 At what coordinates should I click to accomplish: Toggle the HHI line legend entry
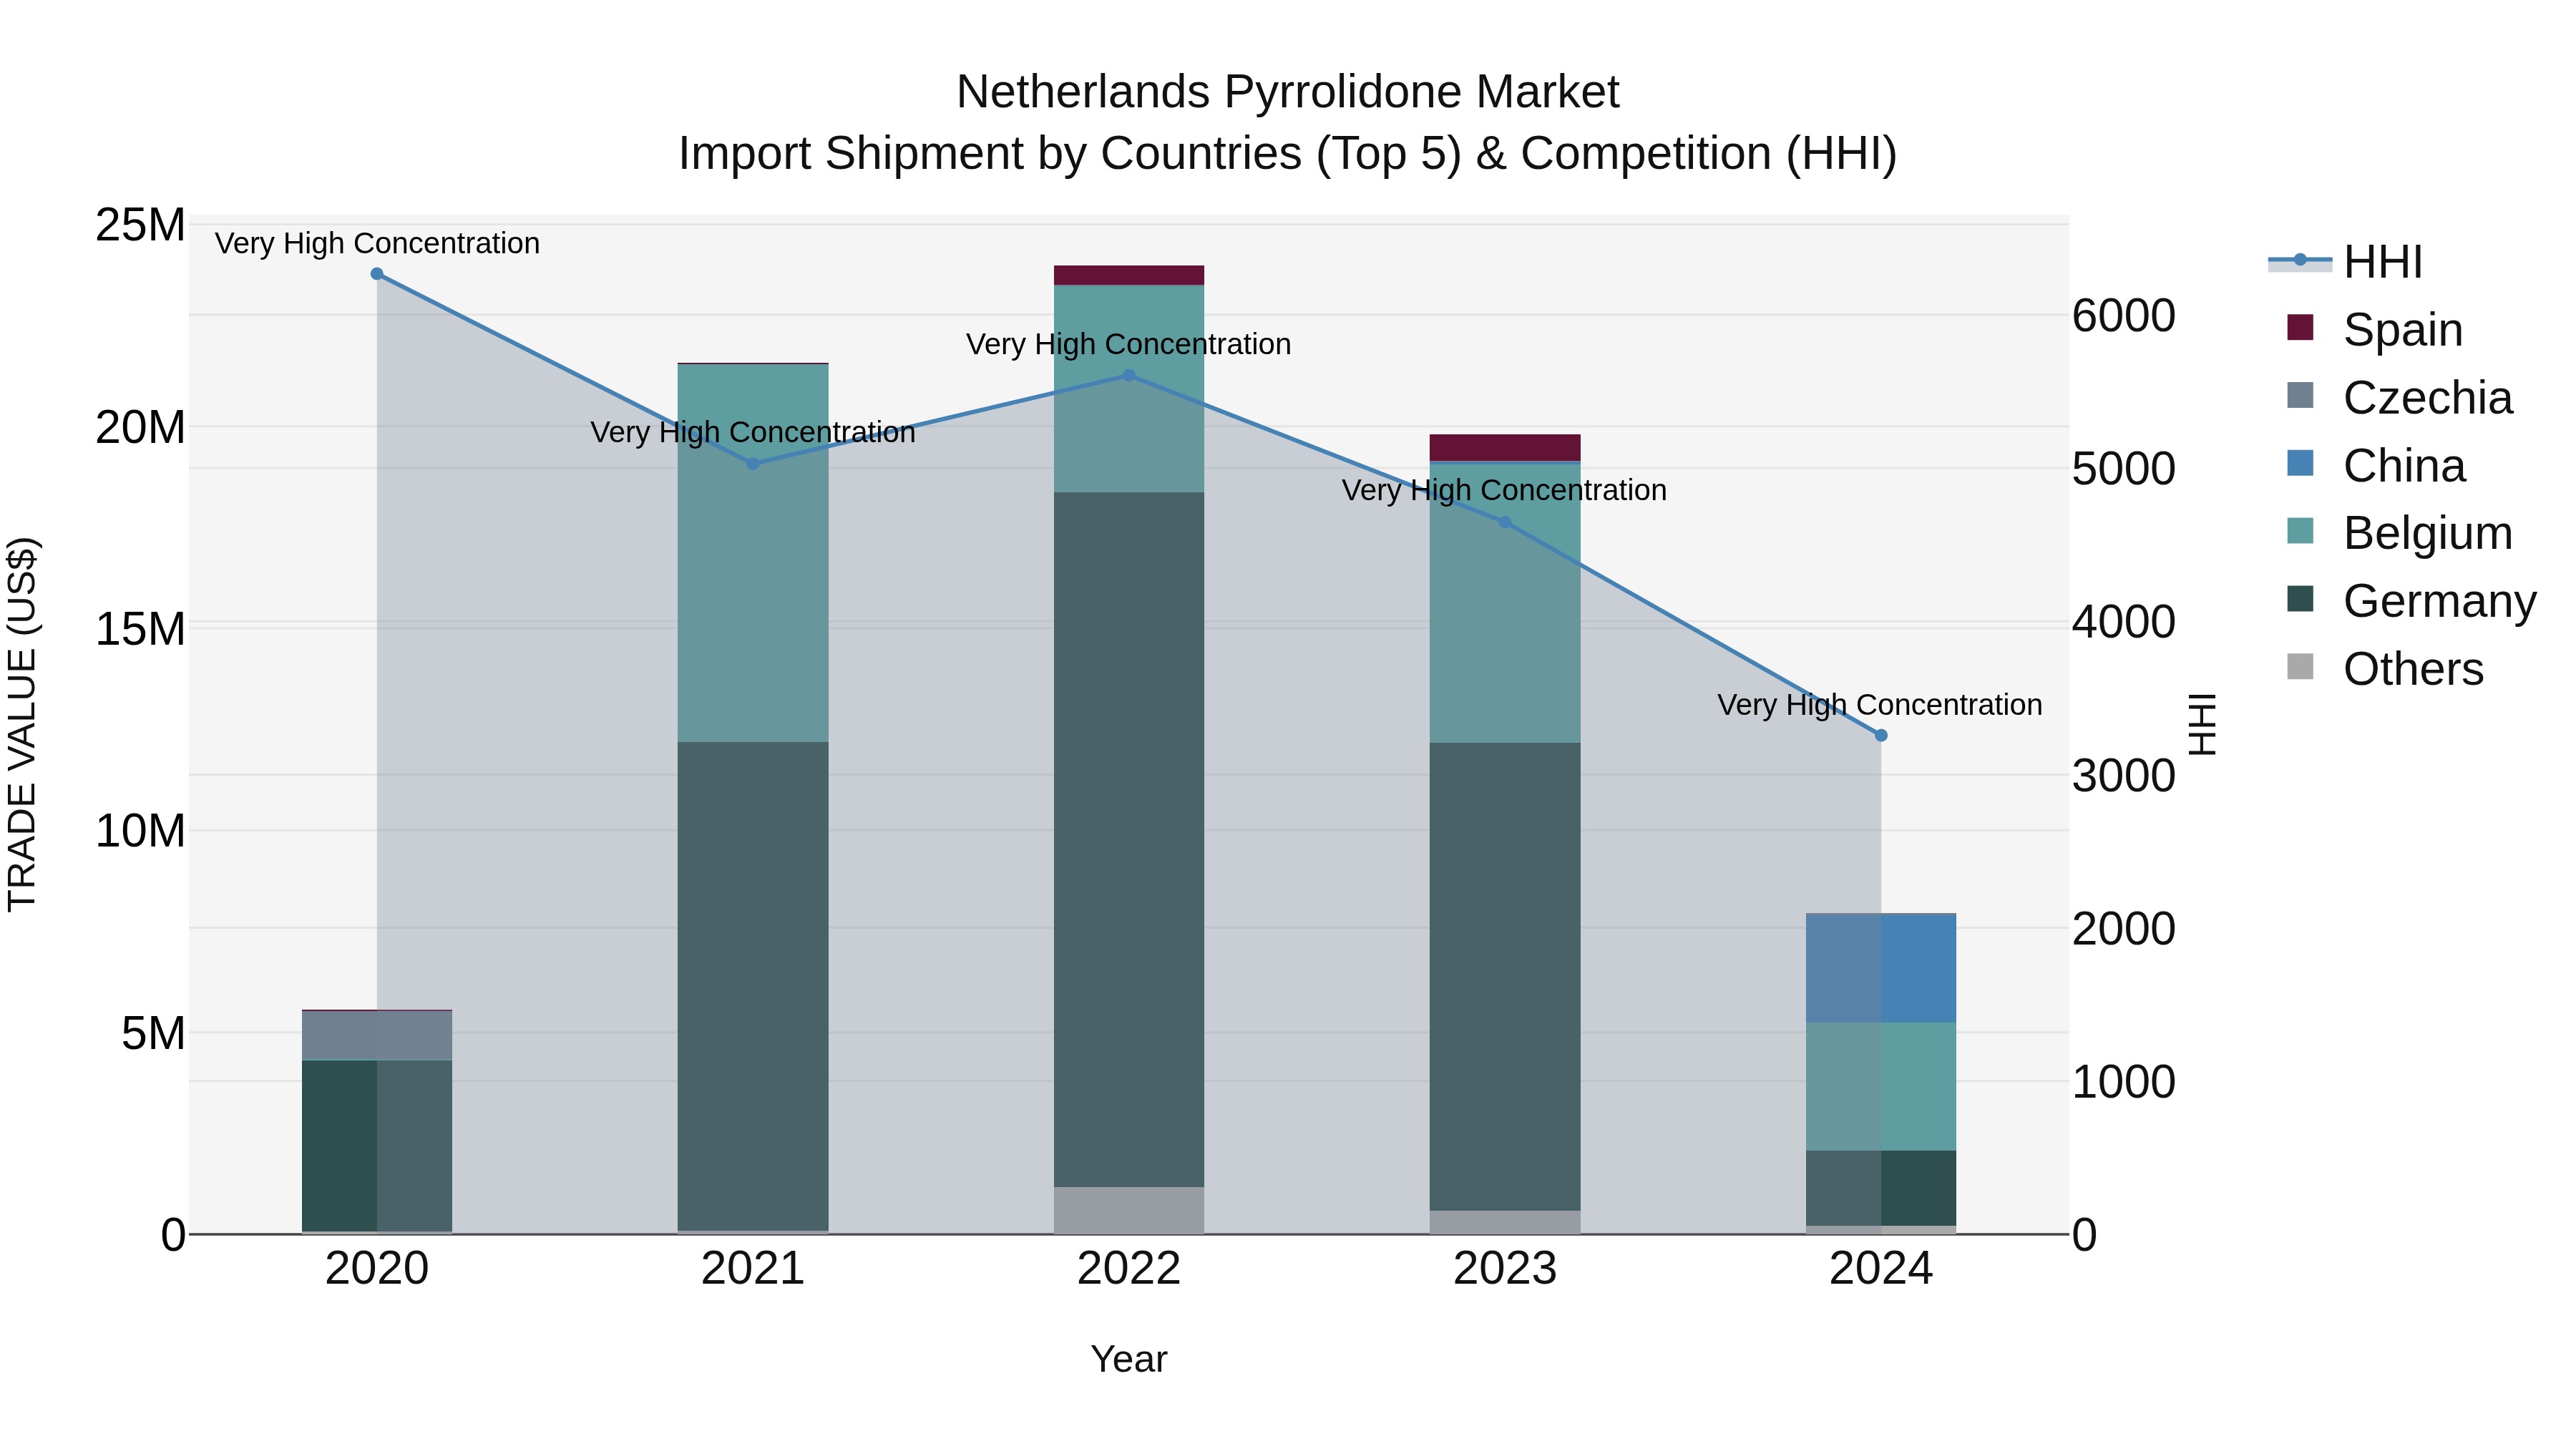coord(2345,262)
